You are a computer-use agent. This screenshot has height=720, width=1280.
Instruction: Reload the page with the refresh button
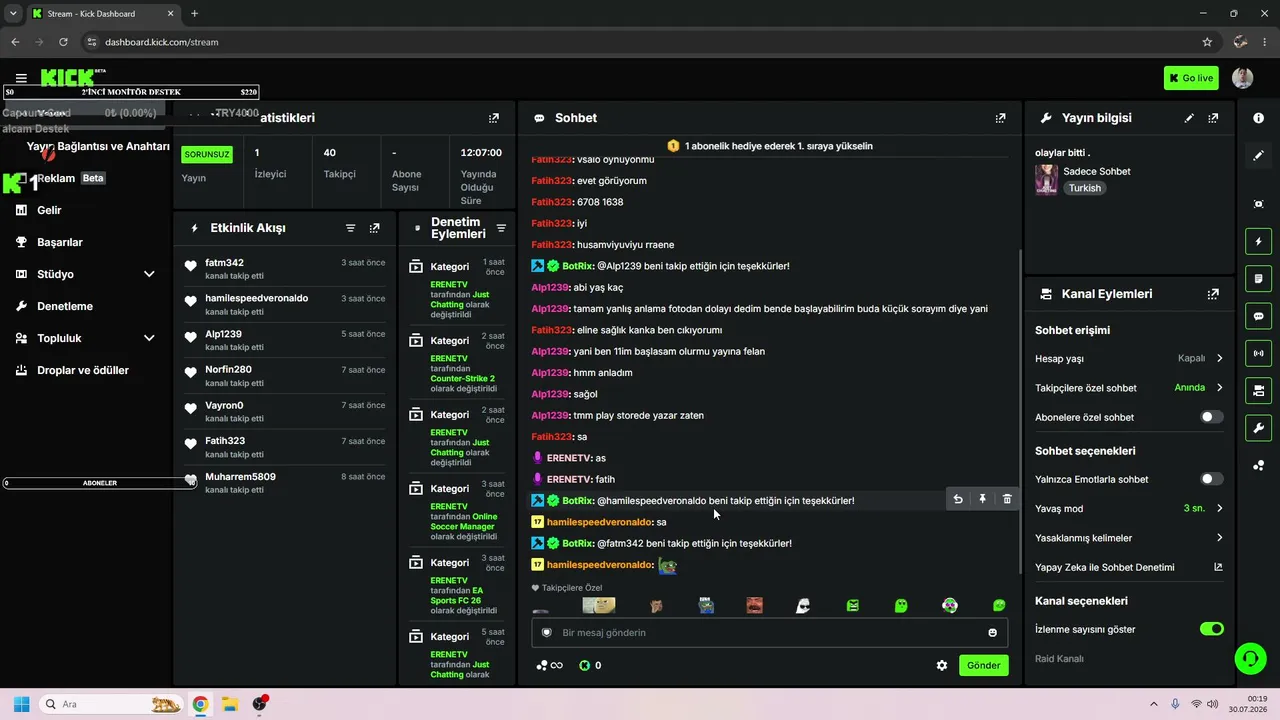63,42
